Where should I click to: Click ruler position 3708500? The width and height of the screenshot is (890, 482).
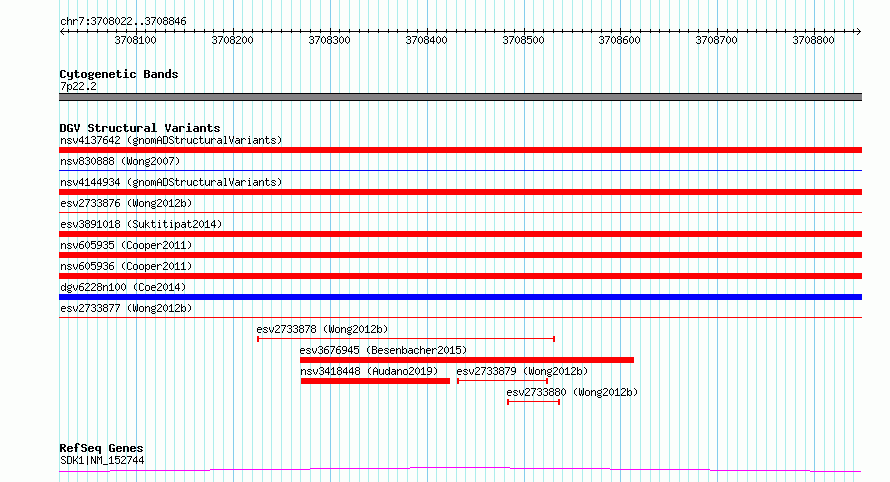pyautogui.click(x=523, y=40)
